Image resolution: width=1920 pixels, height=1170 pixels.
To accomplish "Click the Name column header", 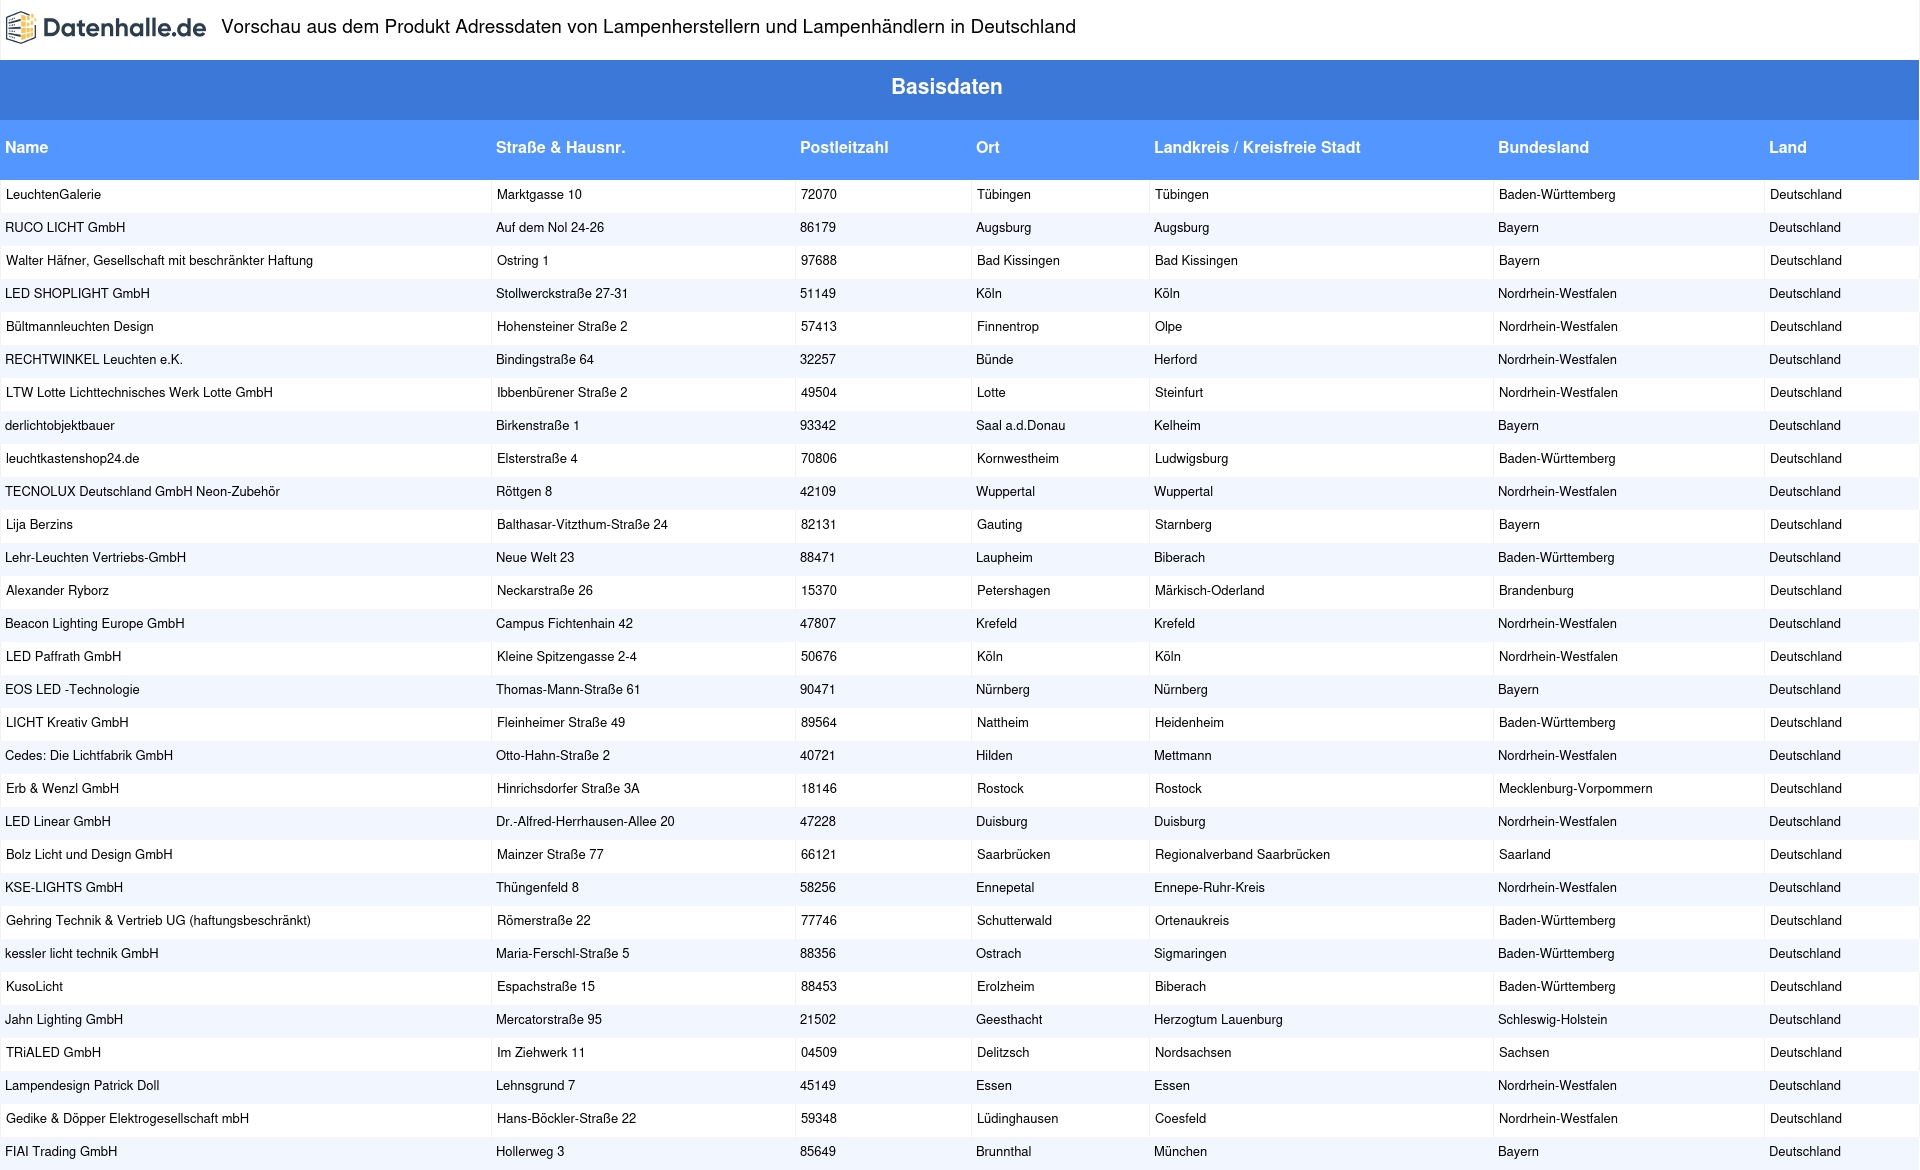I will click(x=27, y=147).
